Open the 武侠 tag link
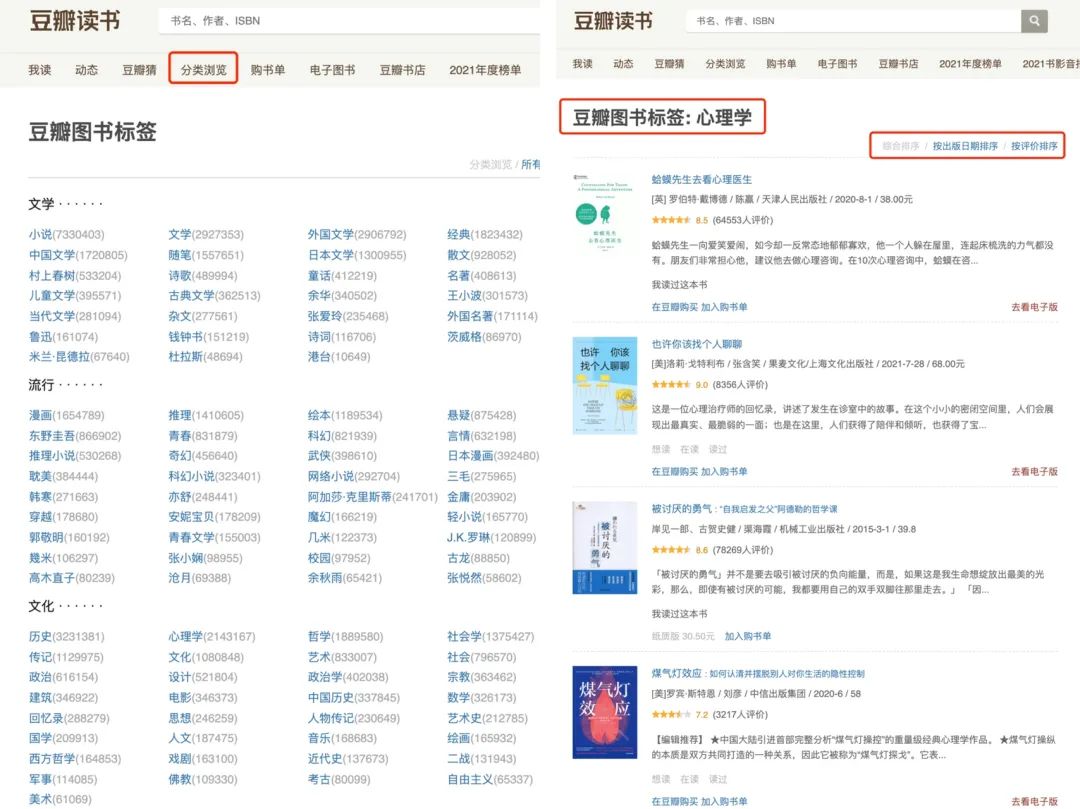The height and width of the screenshot is (809, 1080). pos(319,456)
